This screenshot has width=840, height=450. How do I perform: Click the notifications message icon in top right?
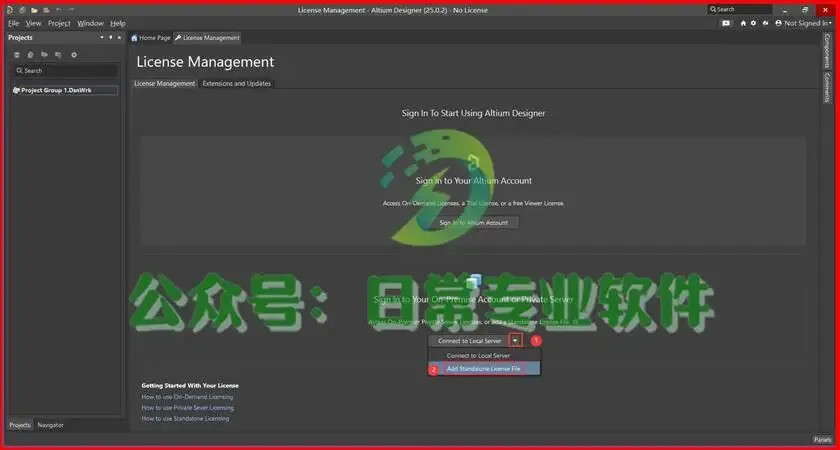726,24
